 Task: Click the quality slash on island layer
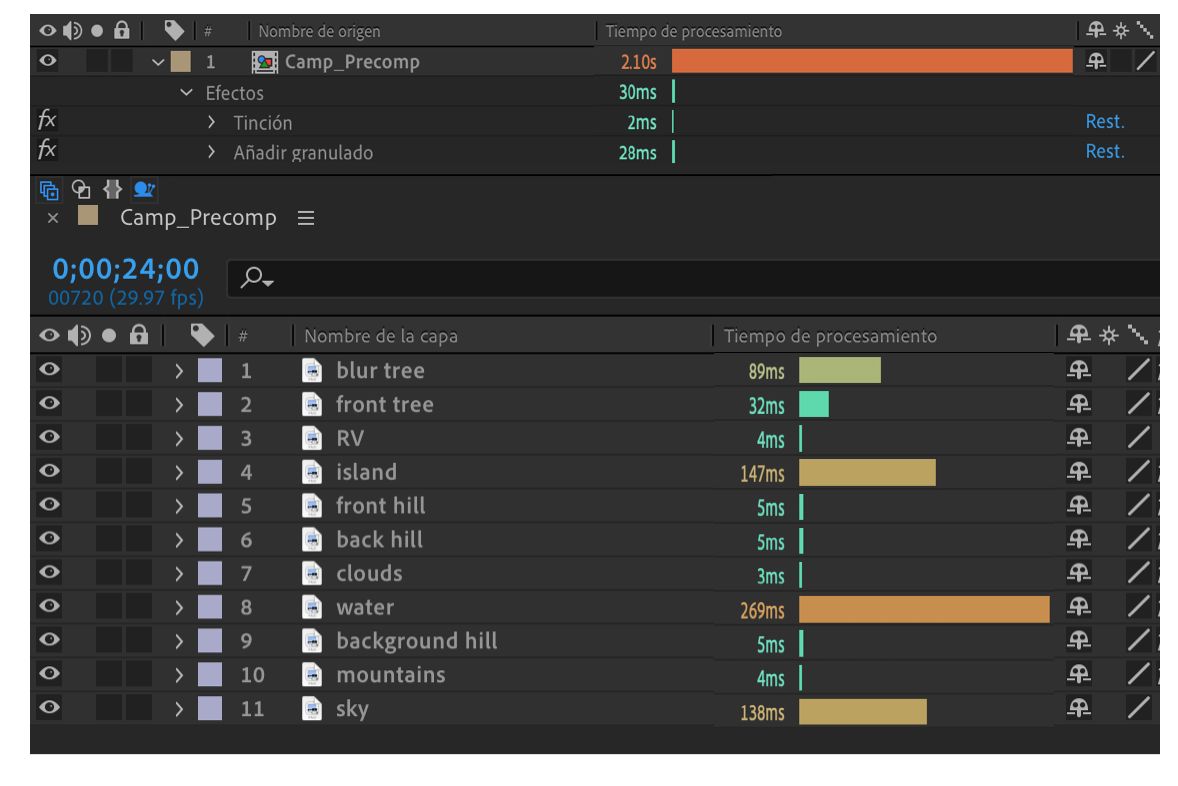pos(1138,472)
